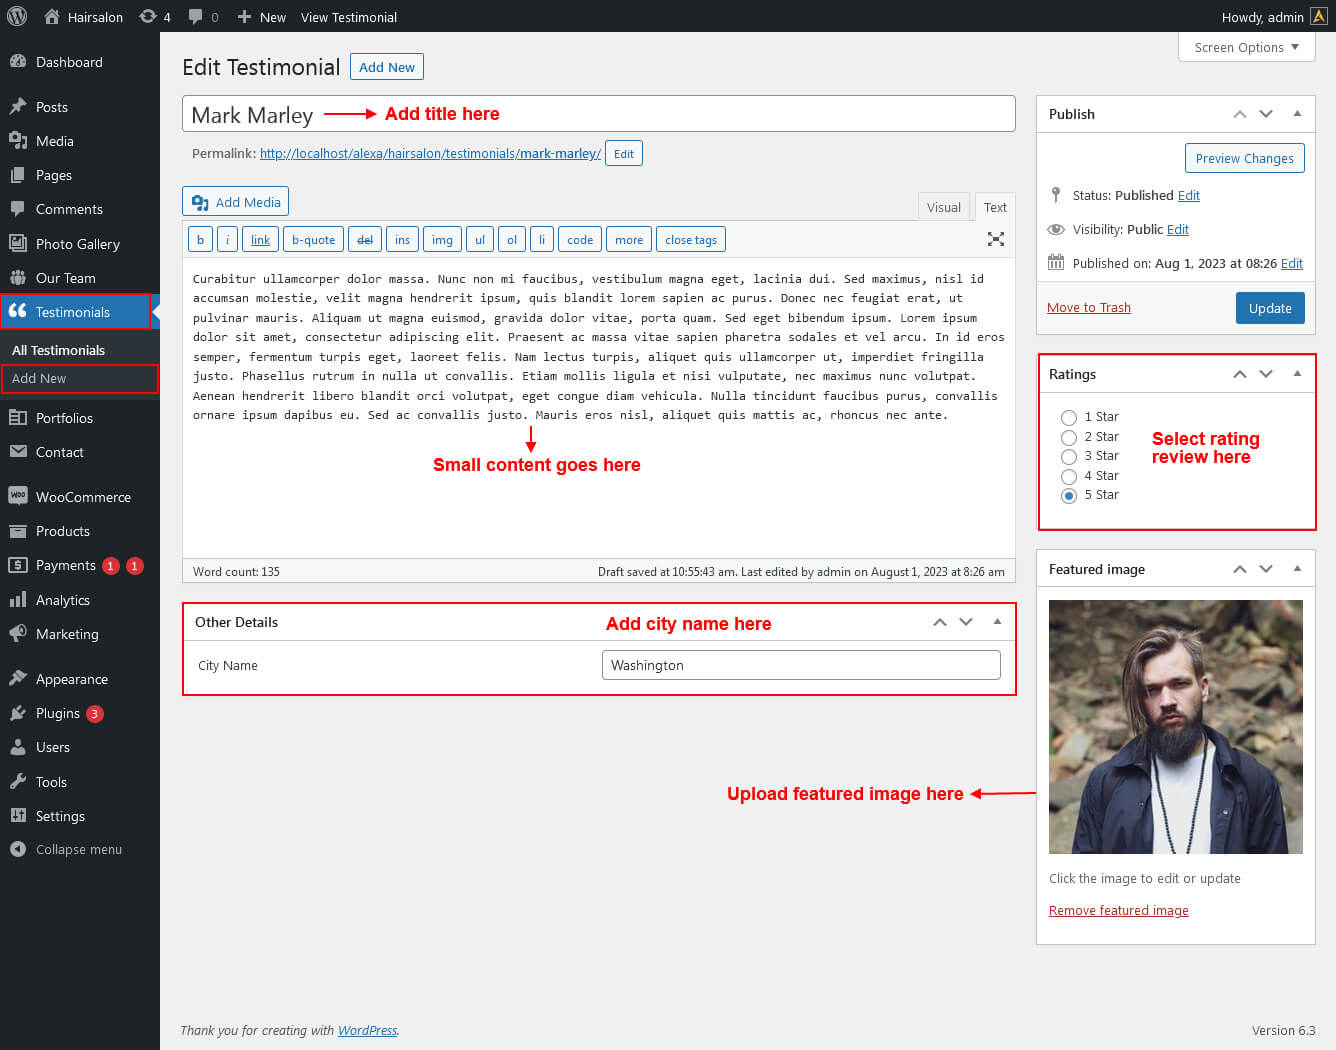Image resolution: width=1336 pixels, height=1050 pixels.
Task: Edit the permalink slug button
Action: (x=624, y=154)
